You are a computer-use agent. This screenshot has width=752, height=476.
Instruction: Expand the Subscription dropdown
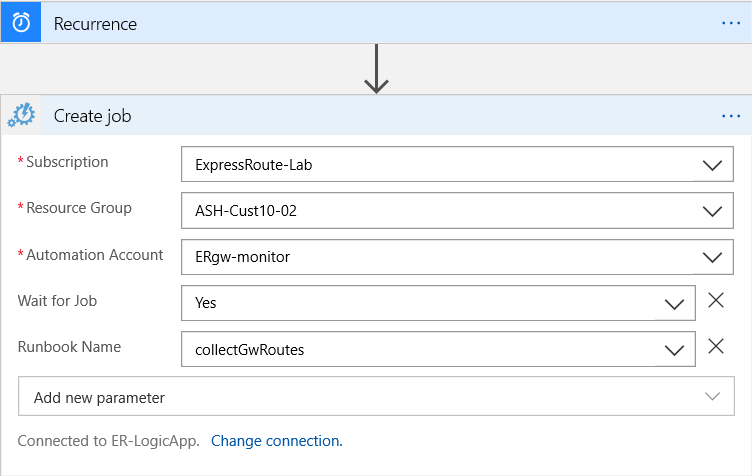click(712, 165)
